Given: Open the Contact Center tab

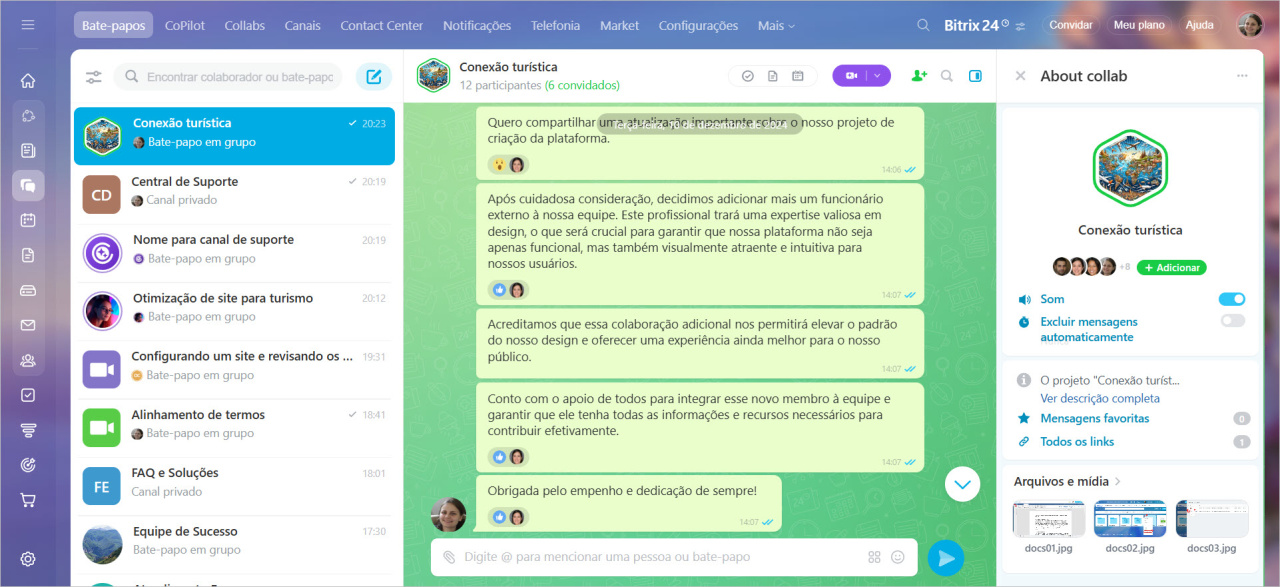Looking at the screenshot, I should 382,25.
